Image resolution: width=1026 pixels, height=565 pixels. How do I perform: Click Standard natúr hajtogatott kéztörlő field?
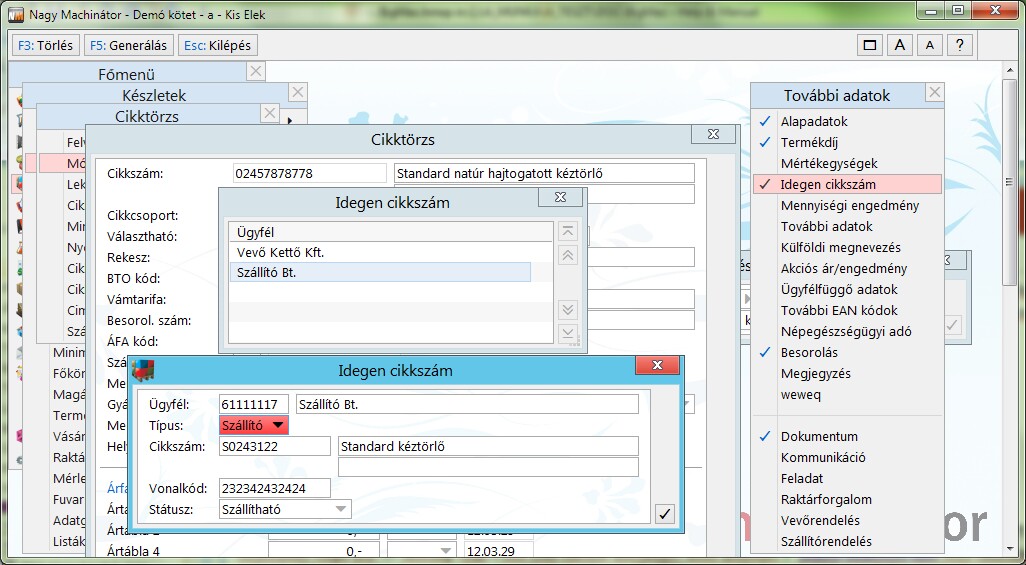pyautogui.click(x=544, y=173)
